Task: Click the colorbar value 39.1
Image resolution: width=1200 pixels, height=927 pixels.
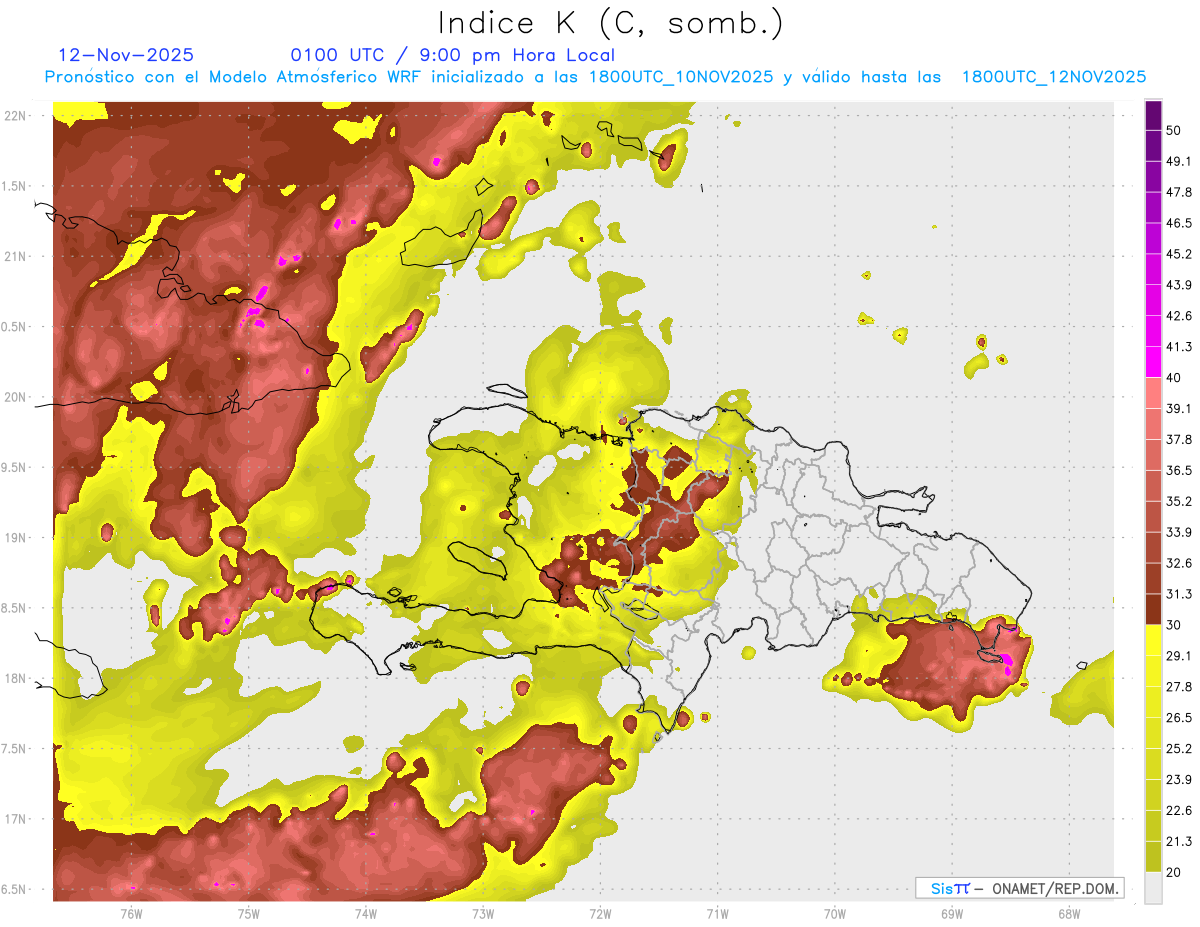Action: point(1179,408)
